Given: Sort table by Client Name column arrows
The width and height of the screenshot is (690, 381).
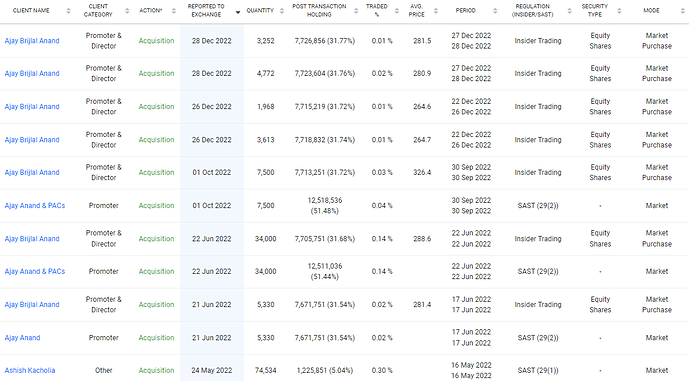Looking at the screenshot, I should 68,11.
